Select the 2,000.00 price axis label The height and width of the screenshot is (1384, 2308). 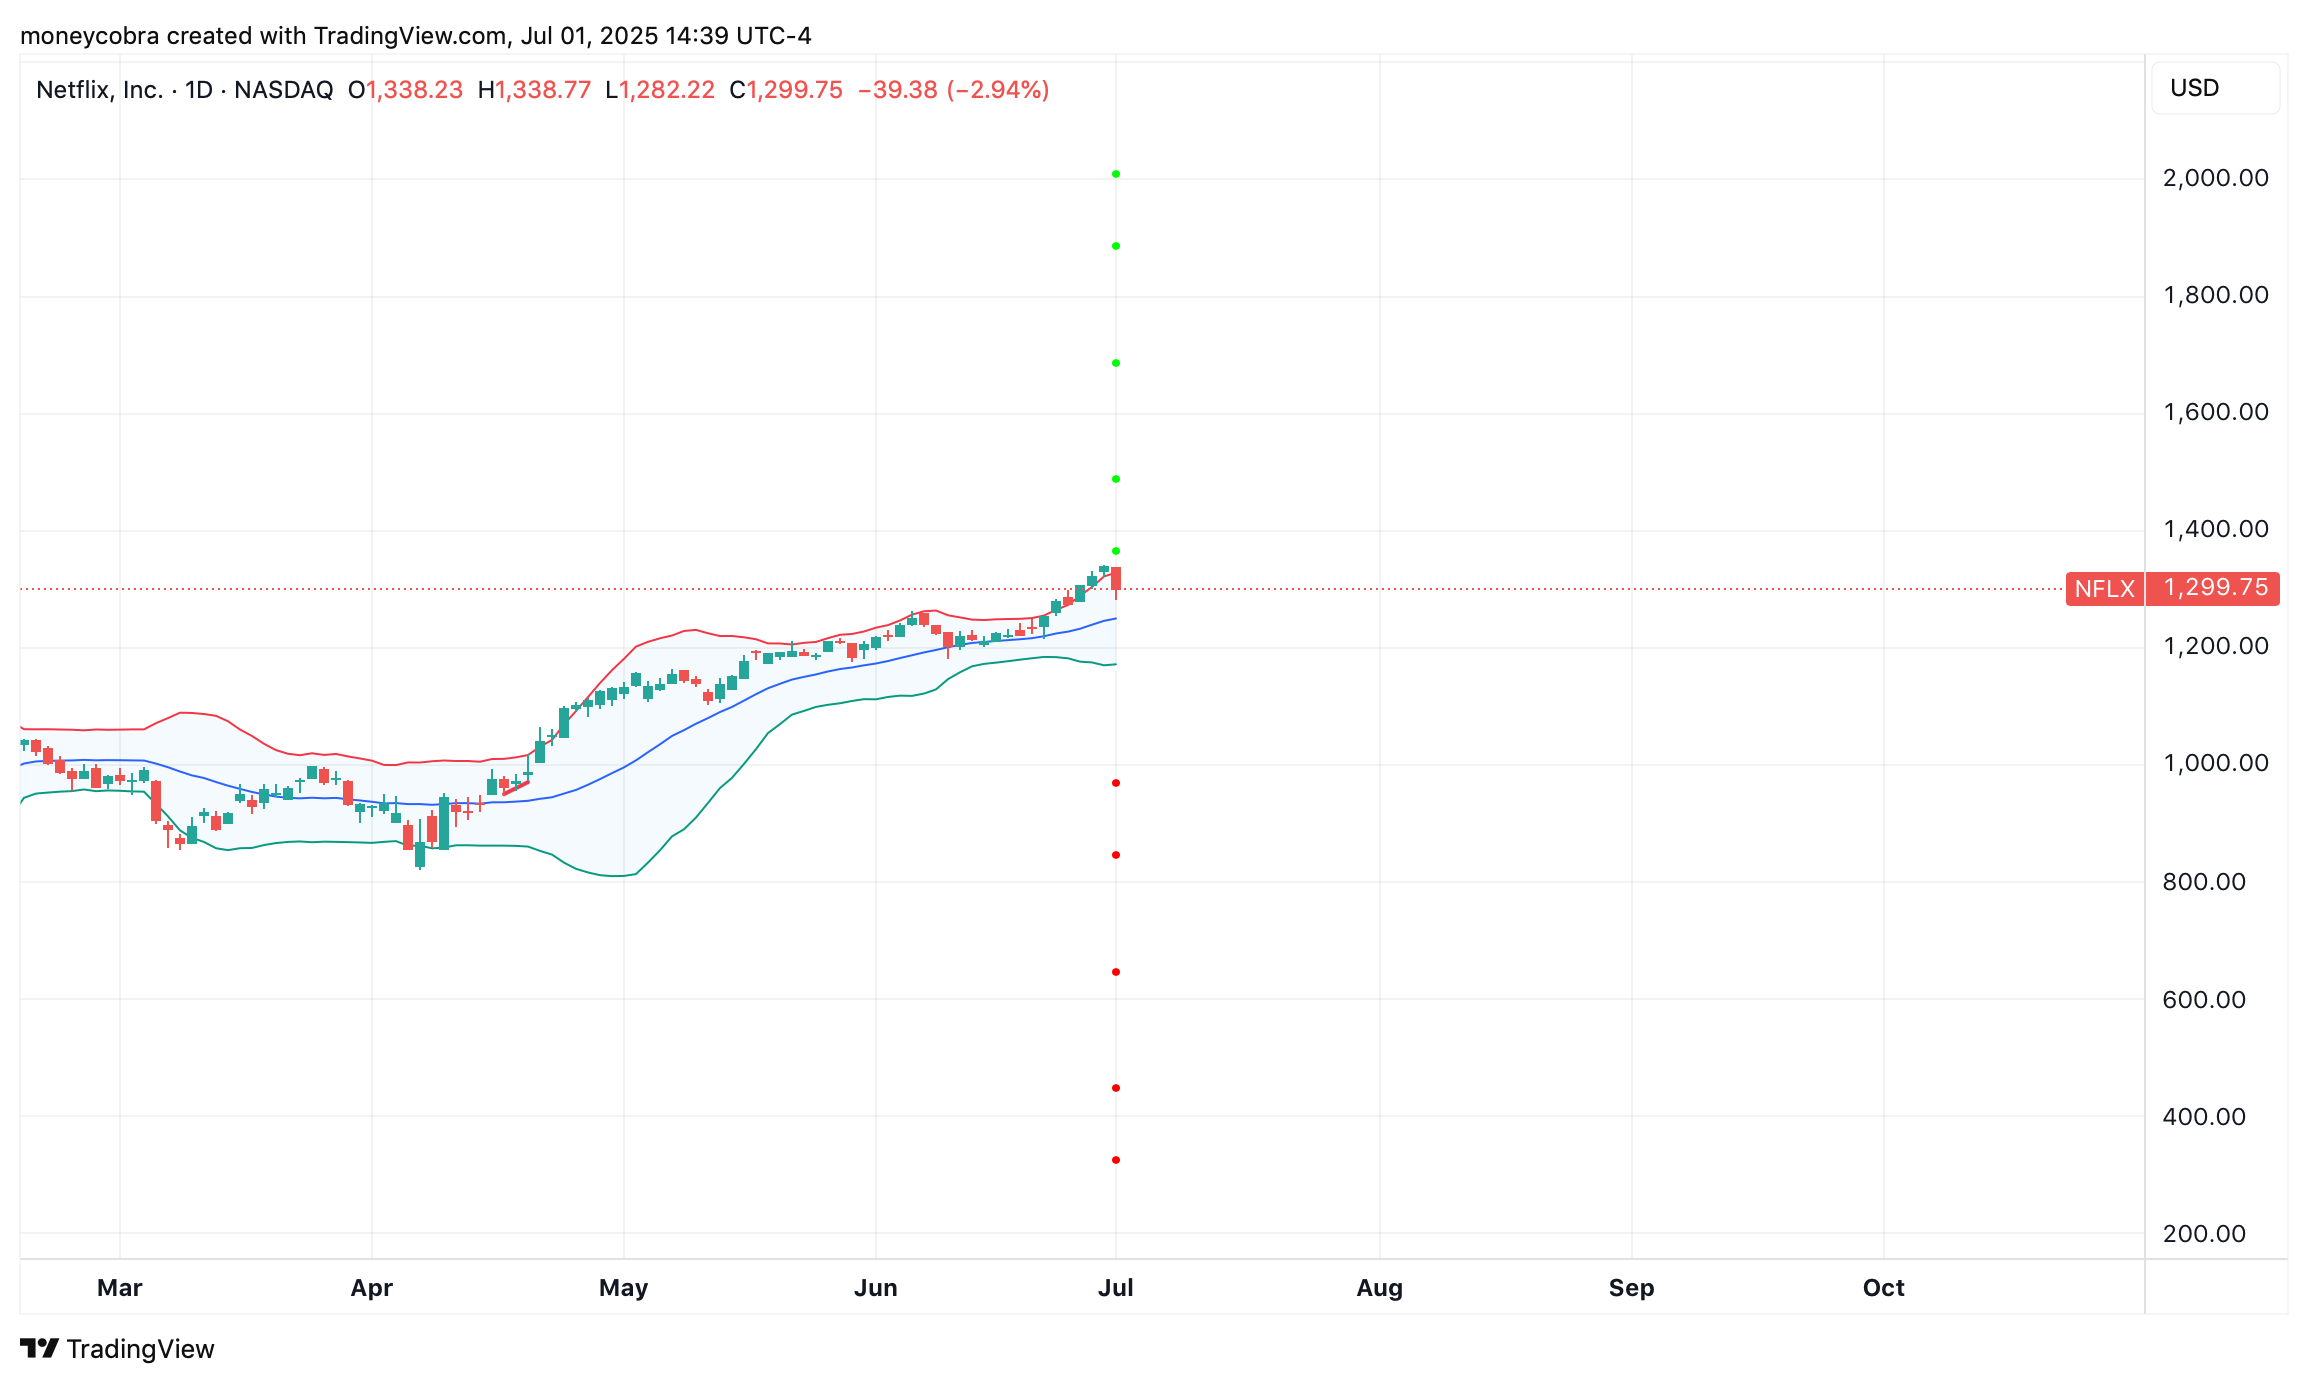(2215, 178)
